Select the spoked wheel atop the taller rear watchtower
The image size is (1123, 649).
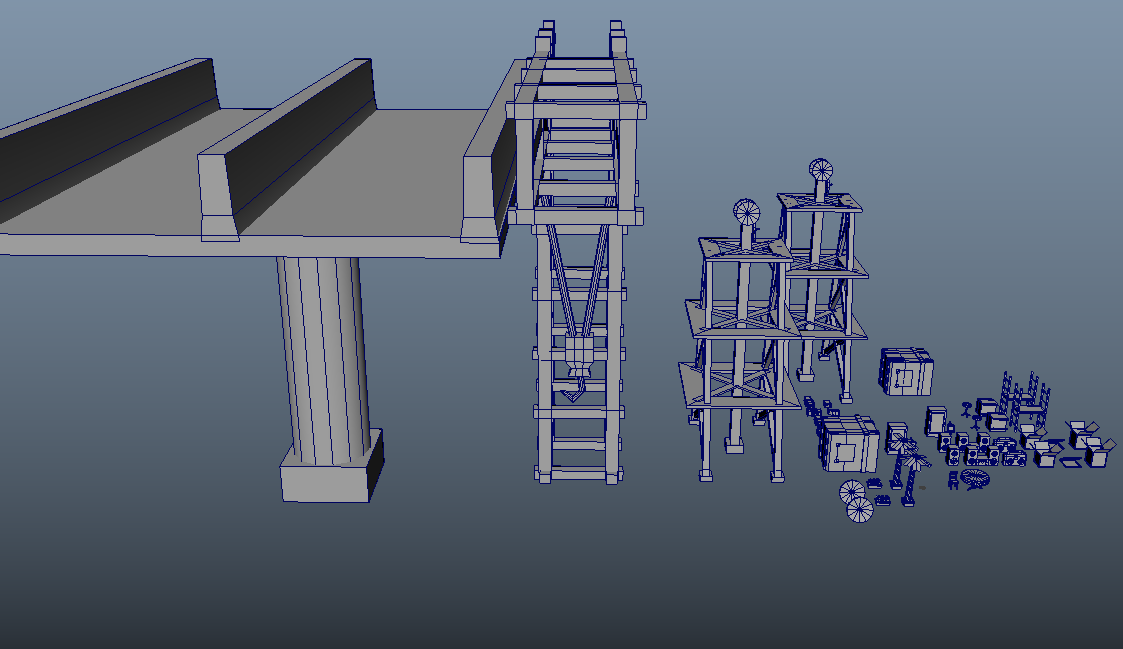[x=821, y=170]
